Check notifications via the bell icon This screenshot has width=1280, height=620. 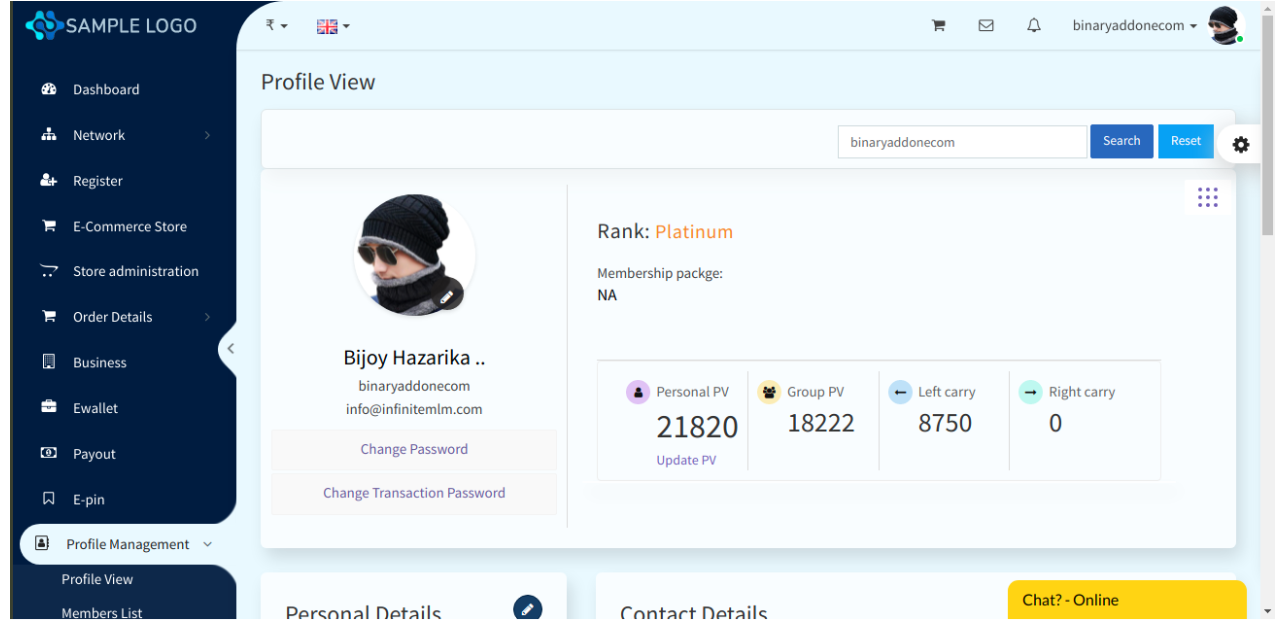tap(1034, 25)
